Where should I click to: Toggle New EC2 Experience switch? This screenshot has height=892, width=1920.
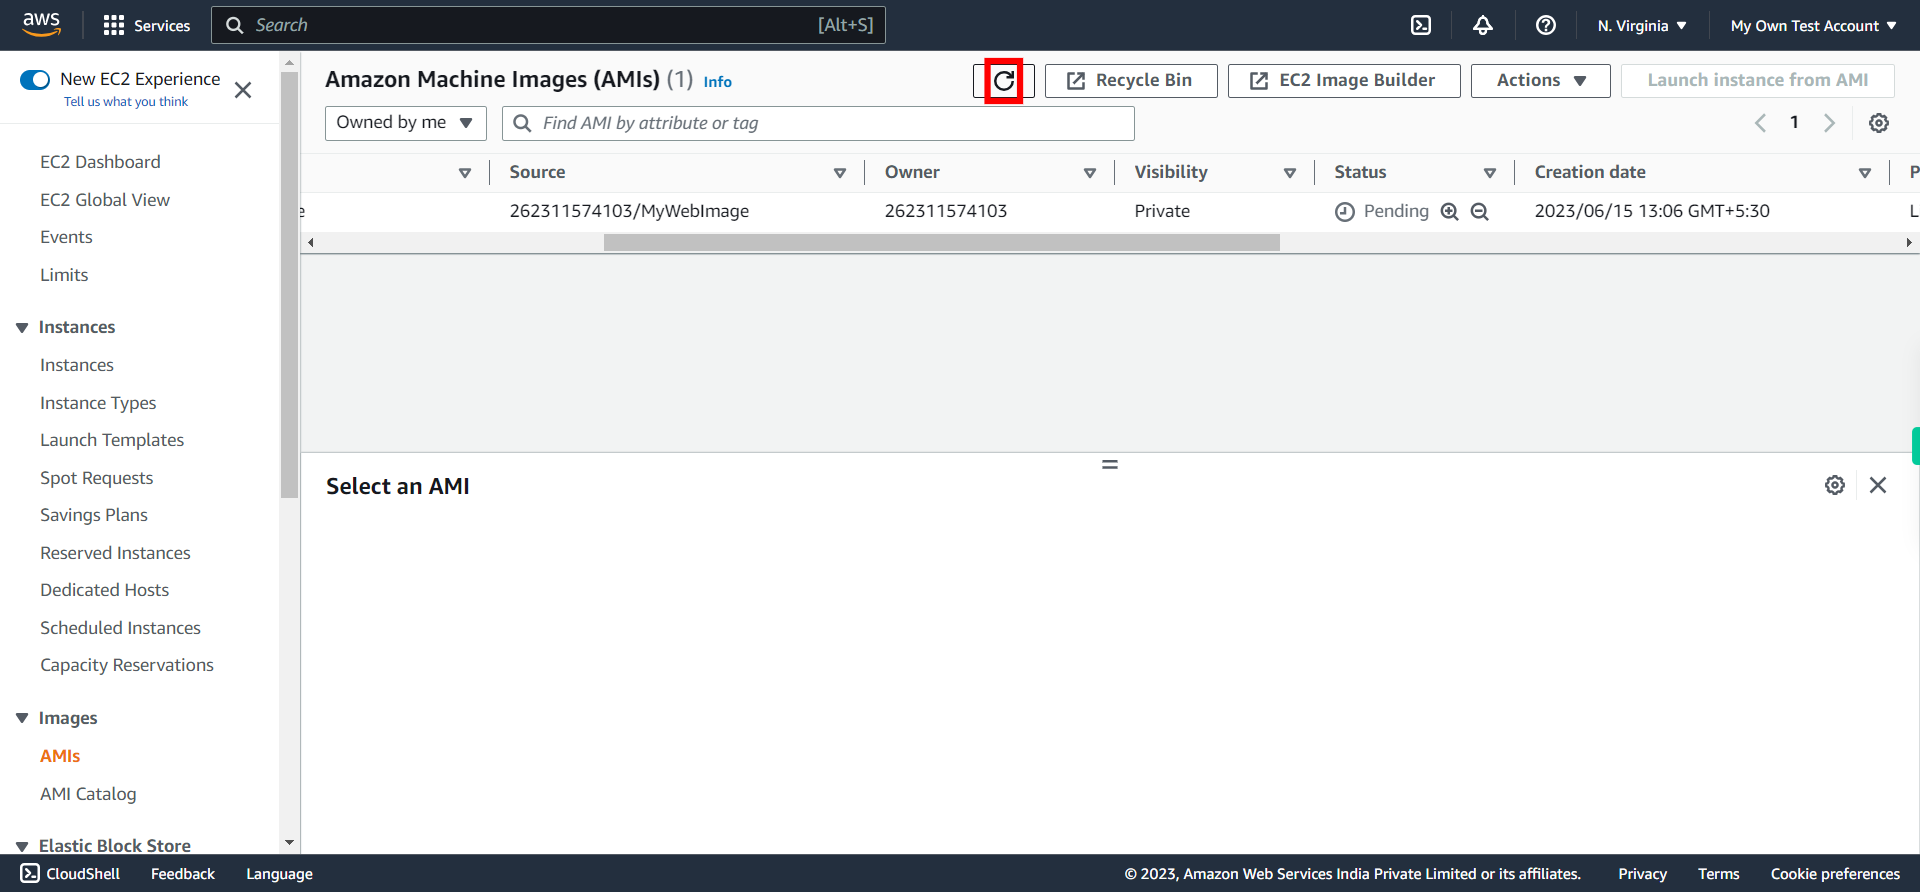[x=35, y=79]
